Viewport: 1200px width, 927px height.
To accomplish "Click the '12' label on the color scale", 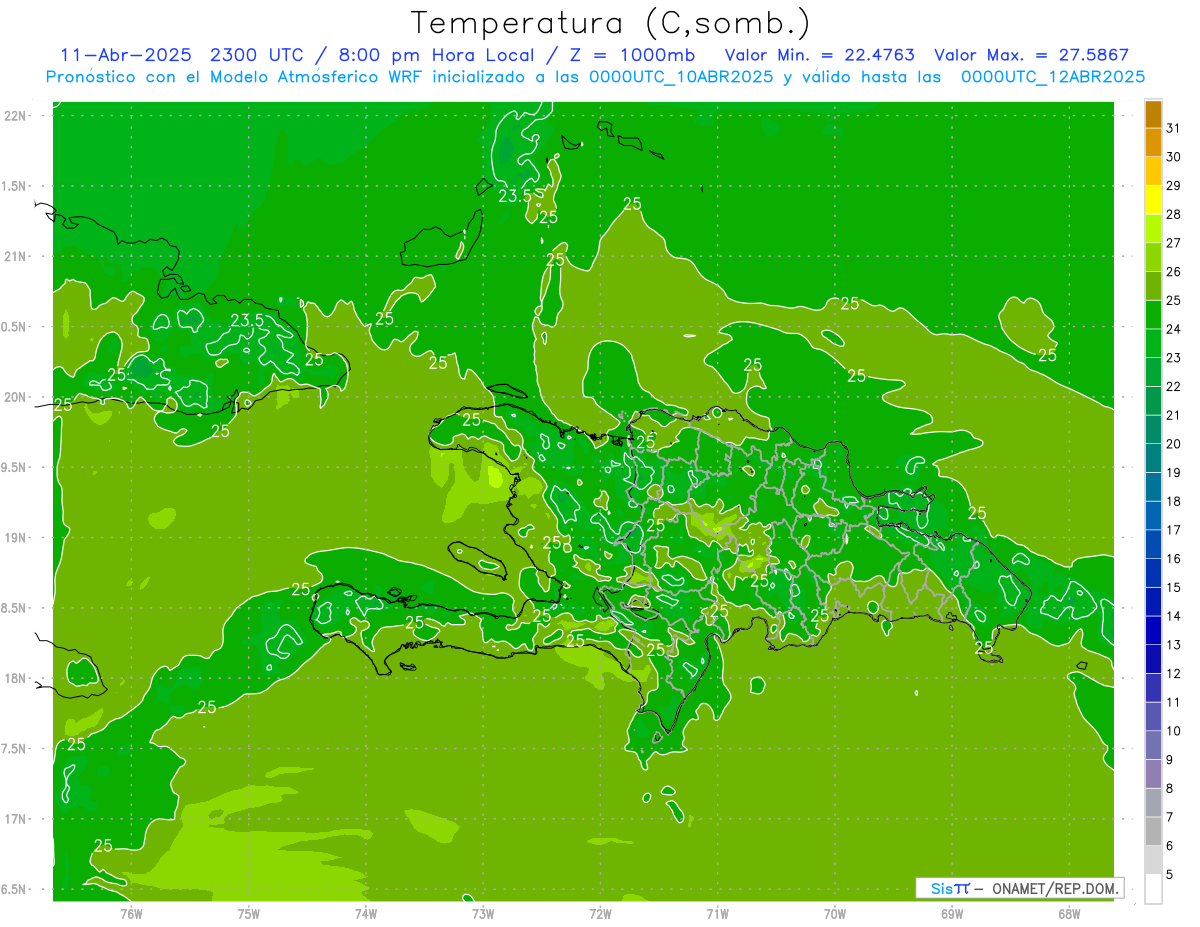I will click(x=1174, y=674).
